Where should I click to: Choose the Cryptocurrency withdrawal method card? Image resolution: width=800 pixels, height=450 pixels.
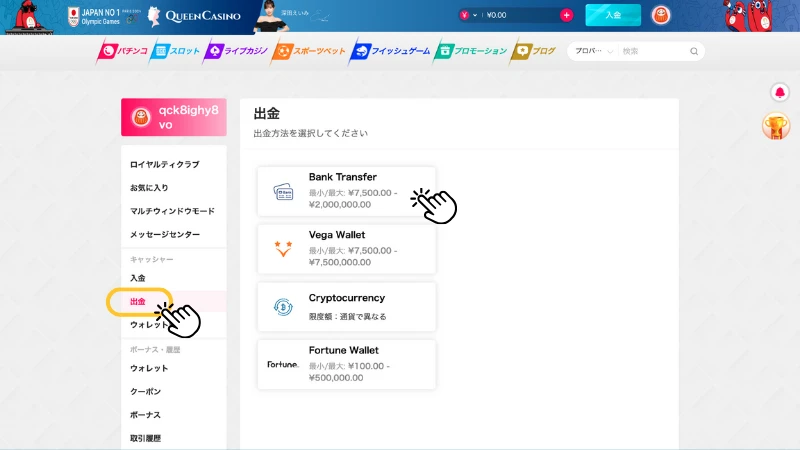click(346, 307)
